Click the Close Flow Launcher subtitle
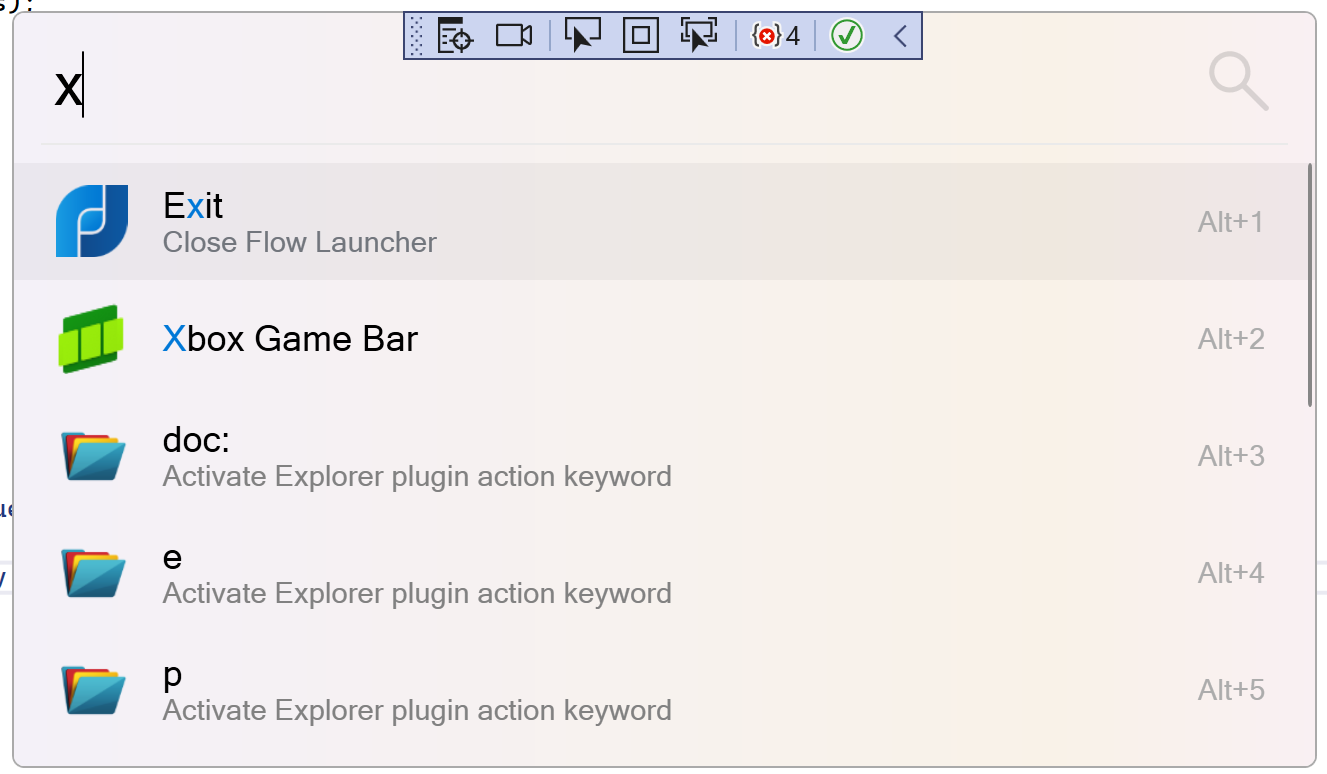Viewport: 1327px width, 774px height. click(300, 242)
